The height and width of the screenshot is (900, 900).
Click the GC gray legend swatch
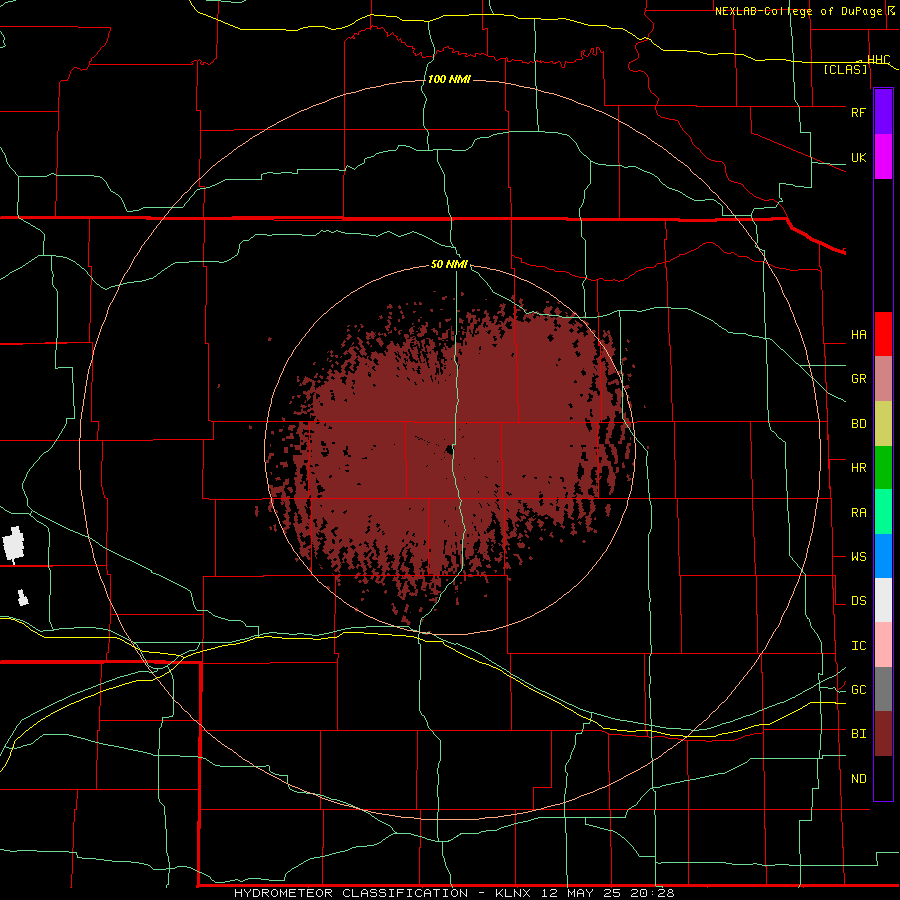883,689
